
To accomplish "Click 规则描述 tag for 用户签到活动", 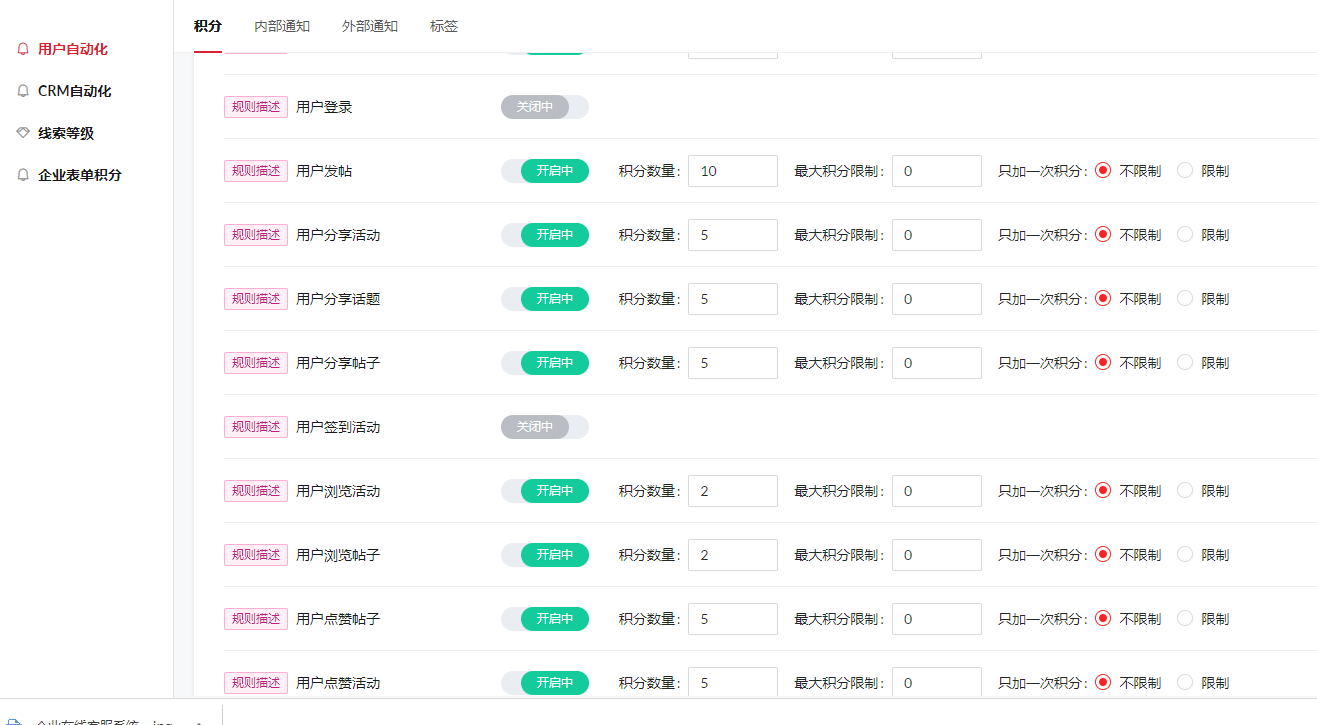I will [x=256, y=427].
